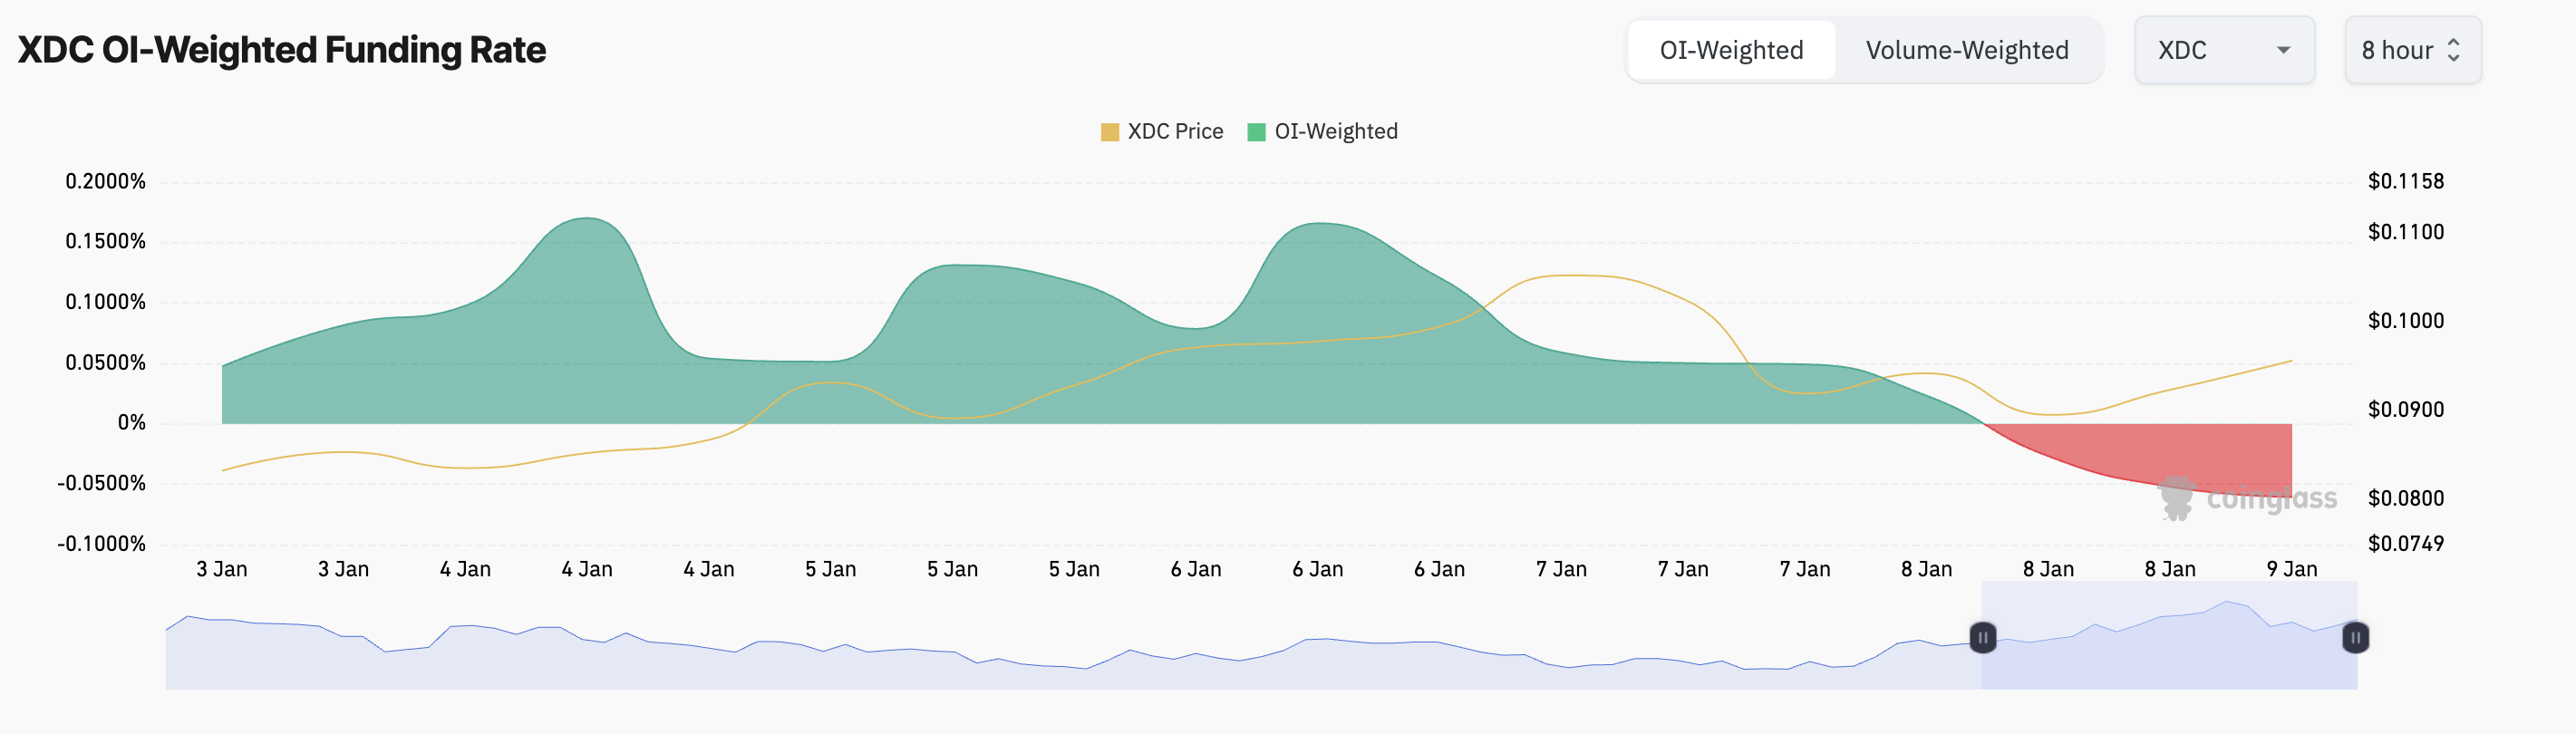The image size is (2576, 734).
Task: Click the left range slider handle
Action: click(x=1982, y=637)
